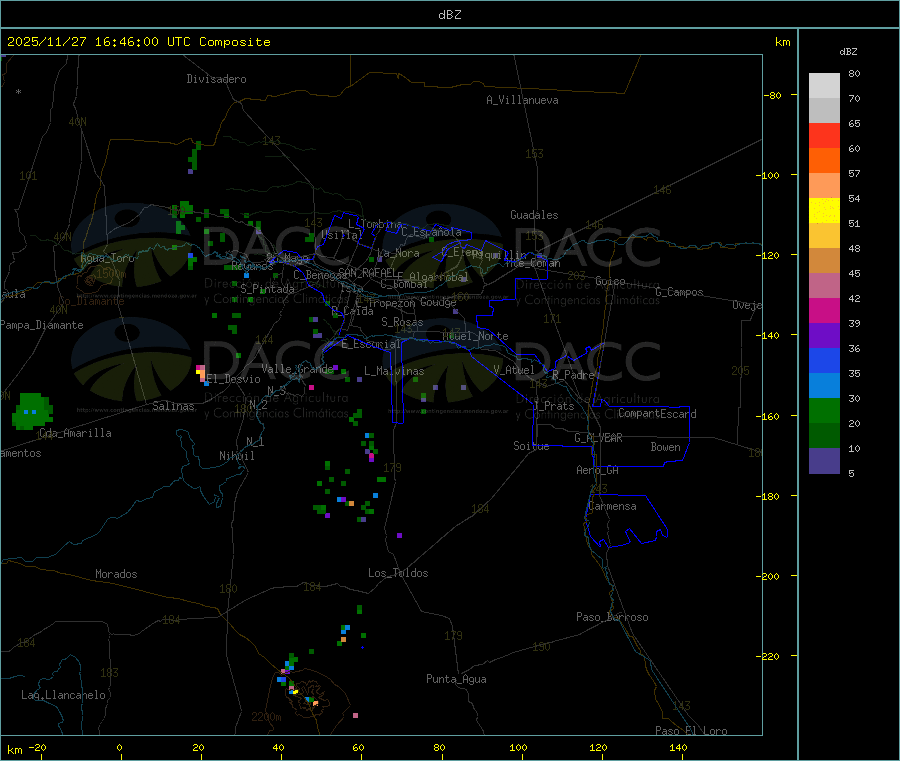Select the slate 5-10 dBZ bottom swatch
The height and width of the screenshot is (761, 900).
point(824,461)
